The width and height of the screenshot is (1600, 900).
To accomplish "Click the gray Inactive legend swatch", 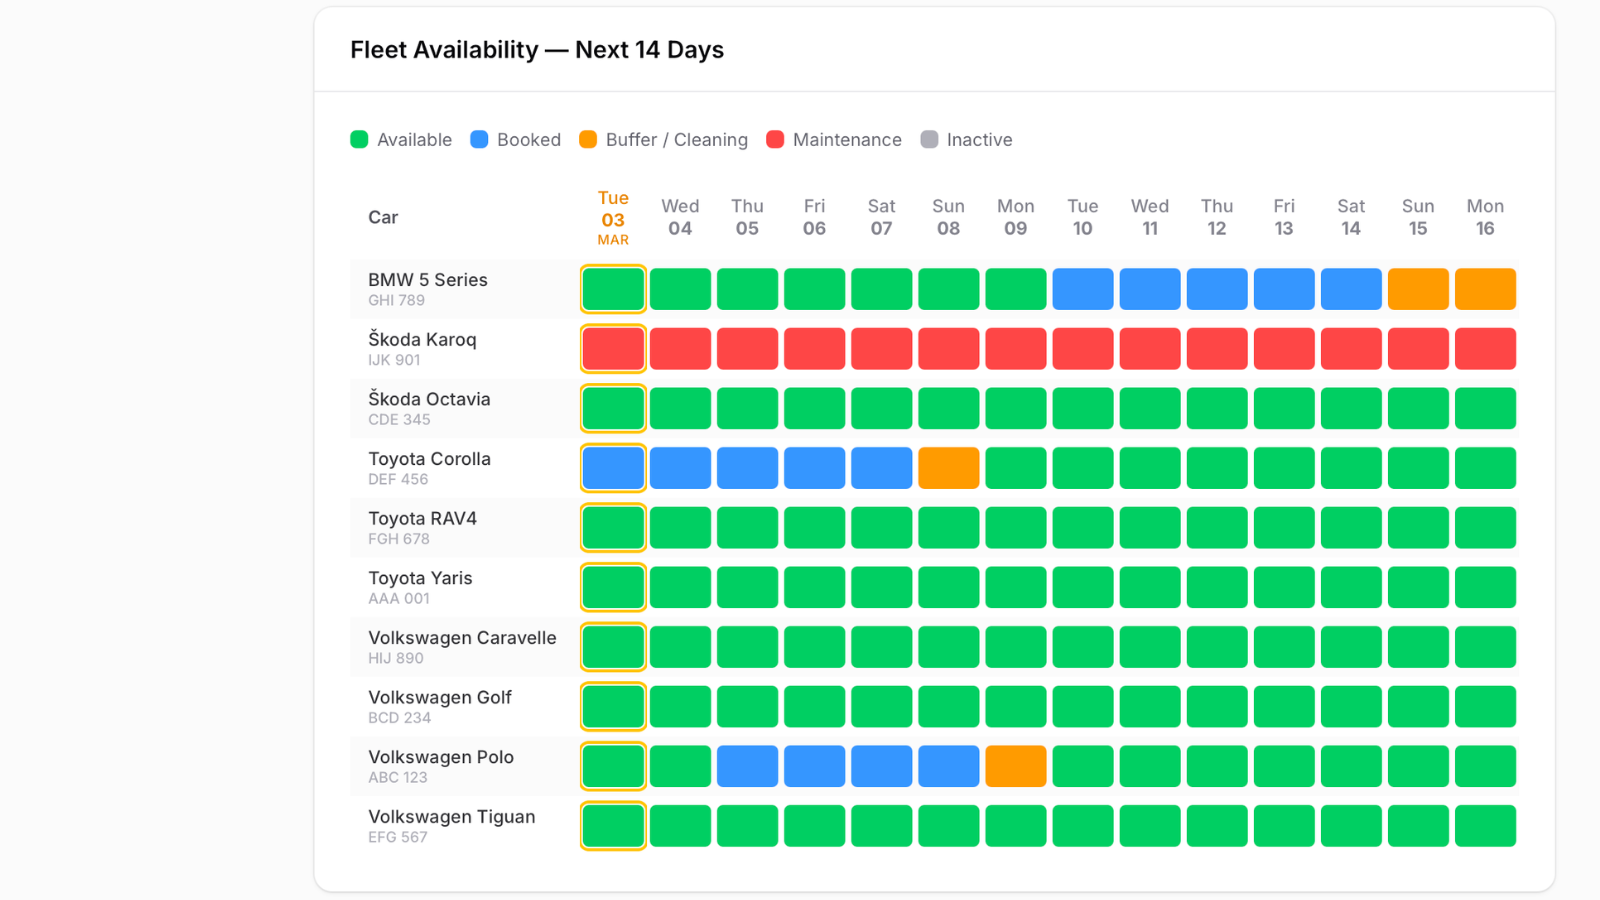I will 929,140.
